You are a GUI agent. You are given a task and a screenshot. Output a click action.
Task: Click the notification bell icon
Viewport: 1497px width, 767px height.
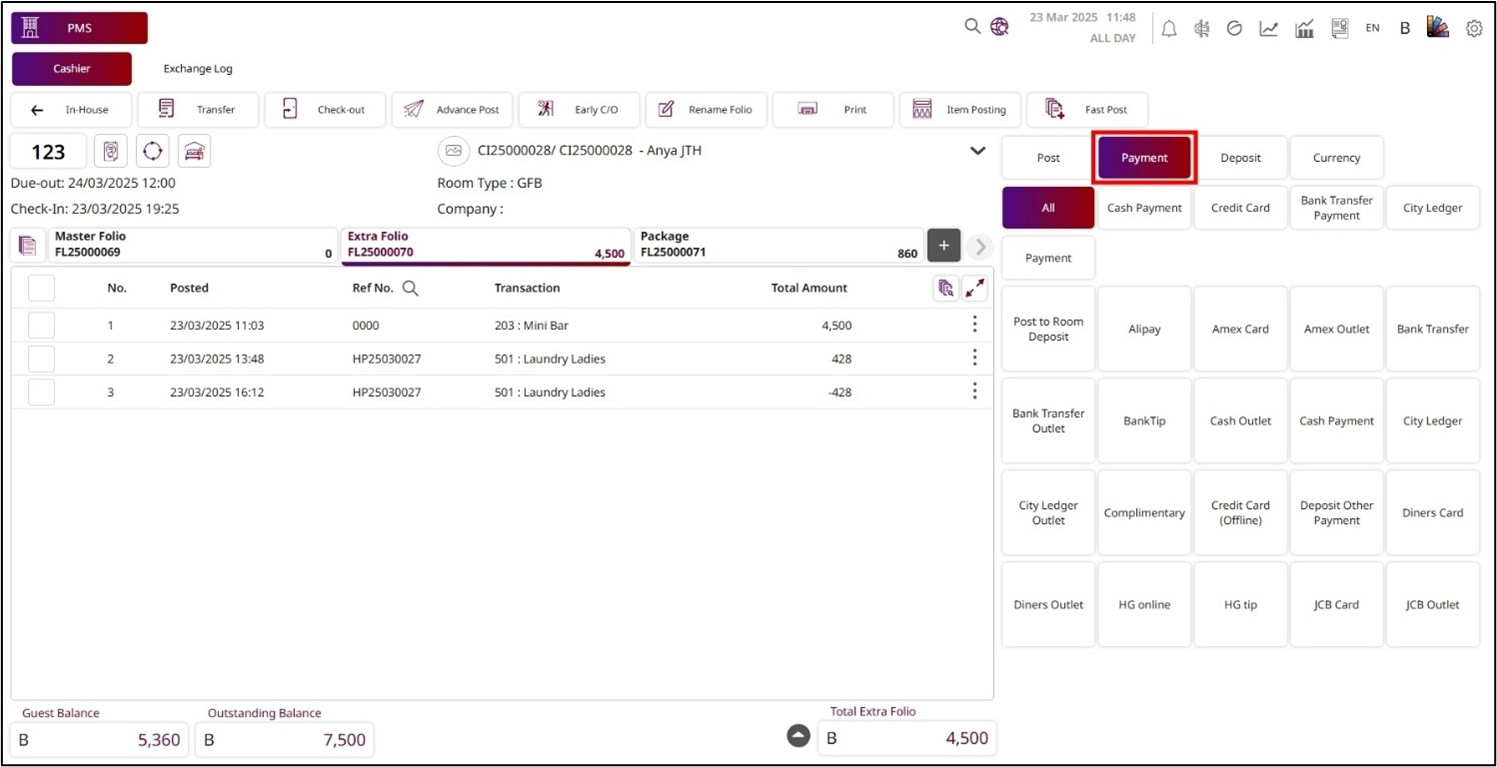click(x=1169, y=29)
